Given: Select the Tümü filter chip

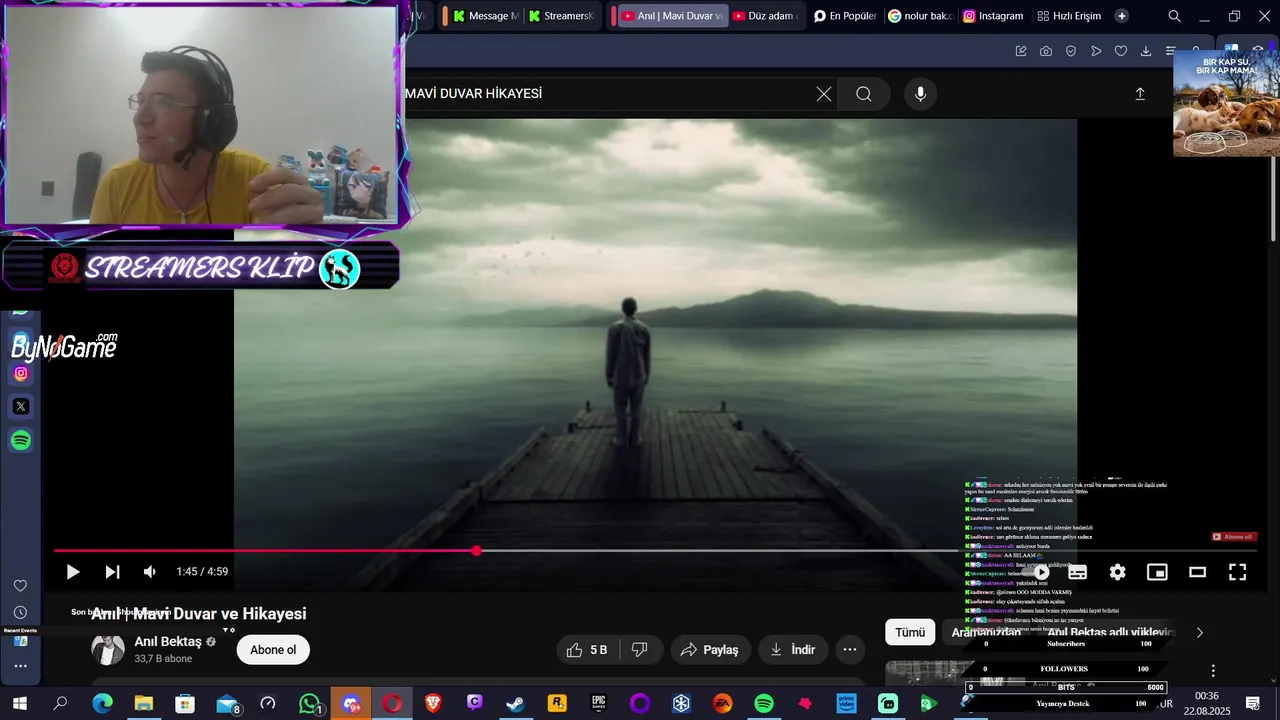Looking at the screenshot, I should click(x=910, y=632).
